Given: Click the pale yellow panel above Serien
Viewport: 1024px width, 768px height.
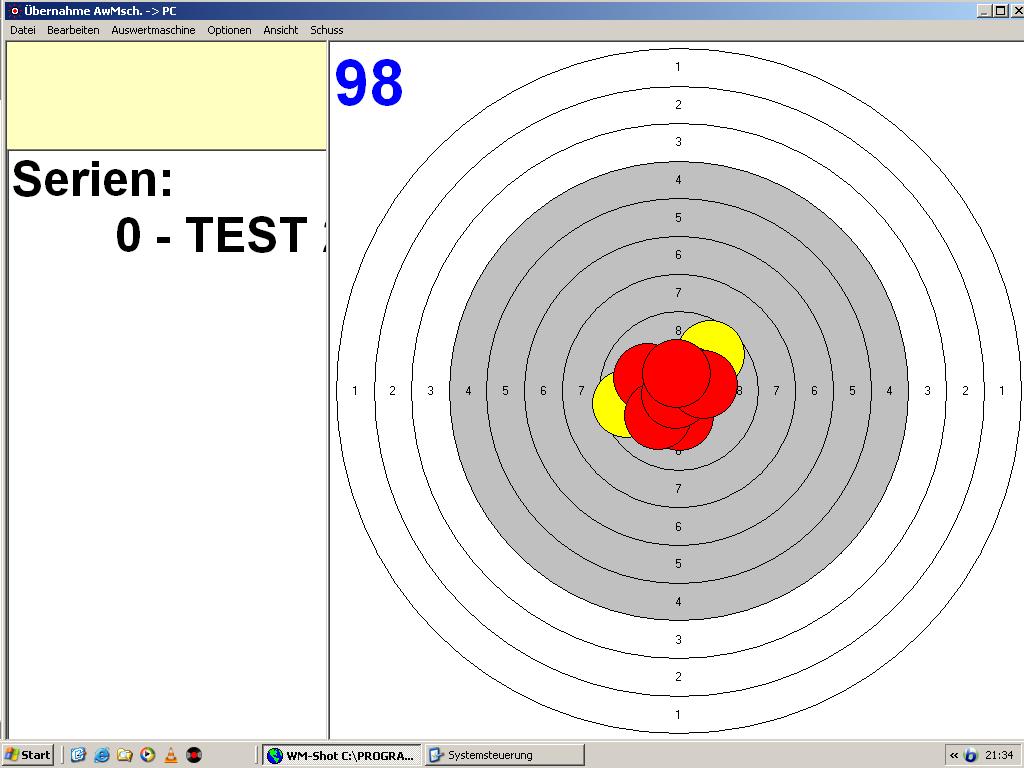Looking at the screenshot, I should (166, 97).
